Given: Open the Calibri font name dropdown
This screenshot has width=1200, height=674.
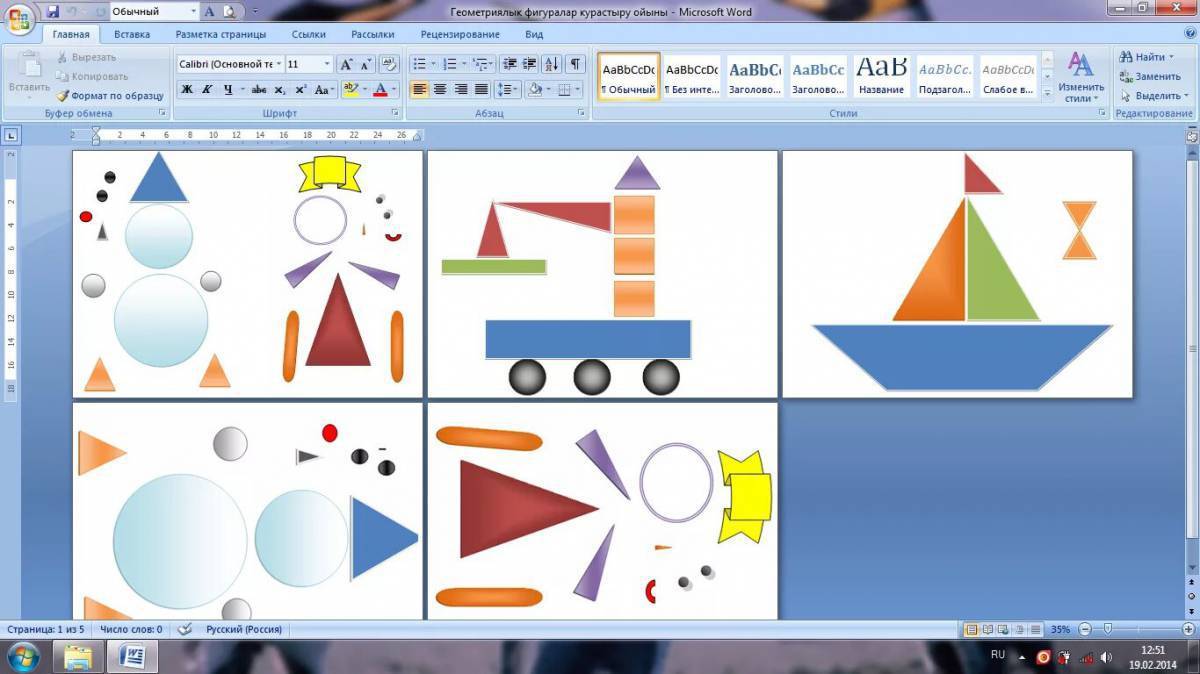Looking at the screenshot, I should [x=278, y=64].
